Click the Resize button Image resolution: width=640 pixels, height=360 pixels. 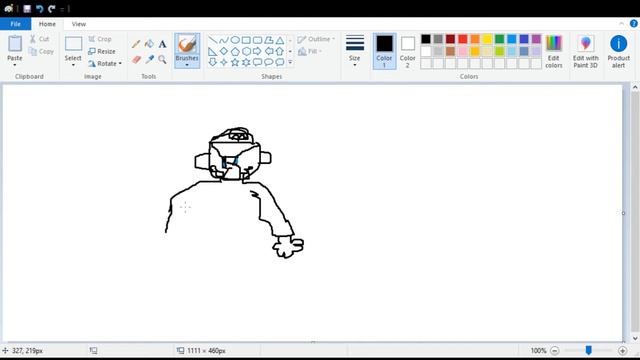102,51
